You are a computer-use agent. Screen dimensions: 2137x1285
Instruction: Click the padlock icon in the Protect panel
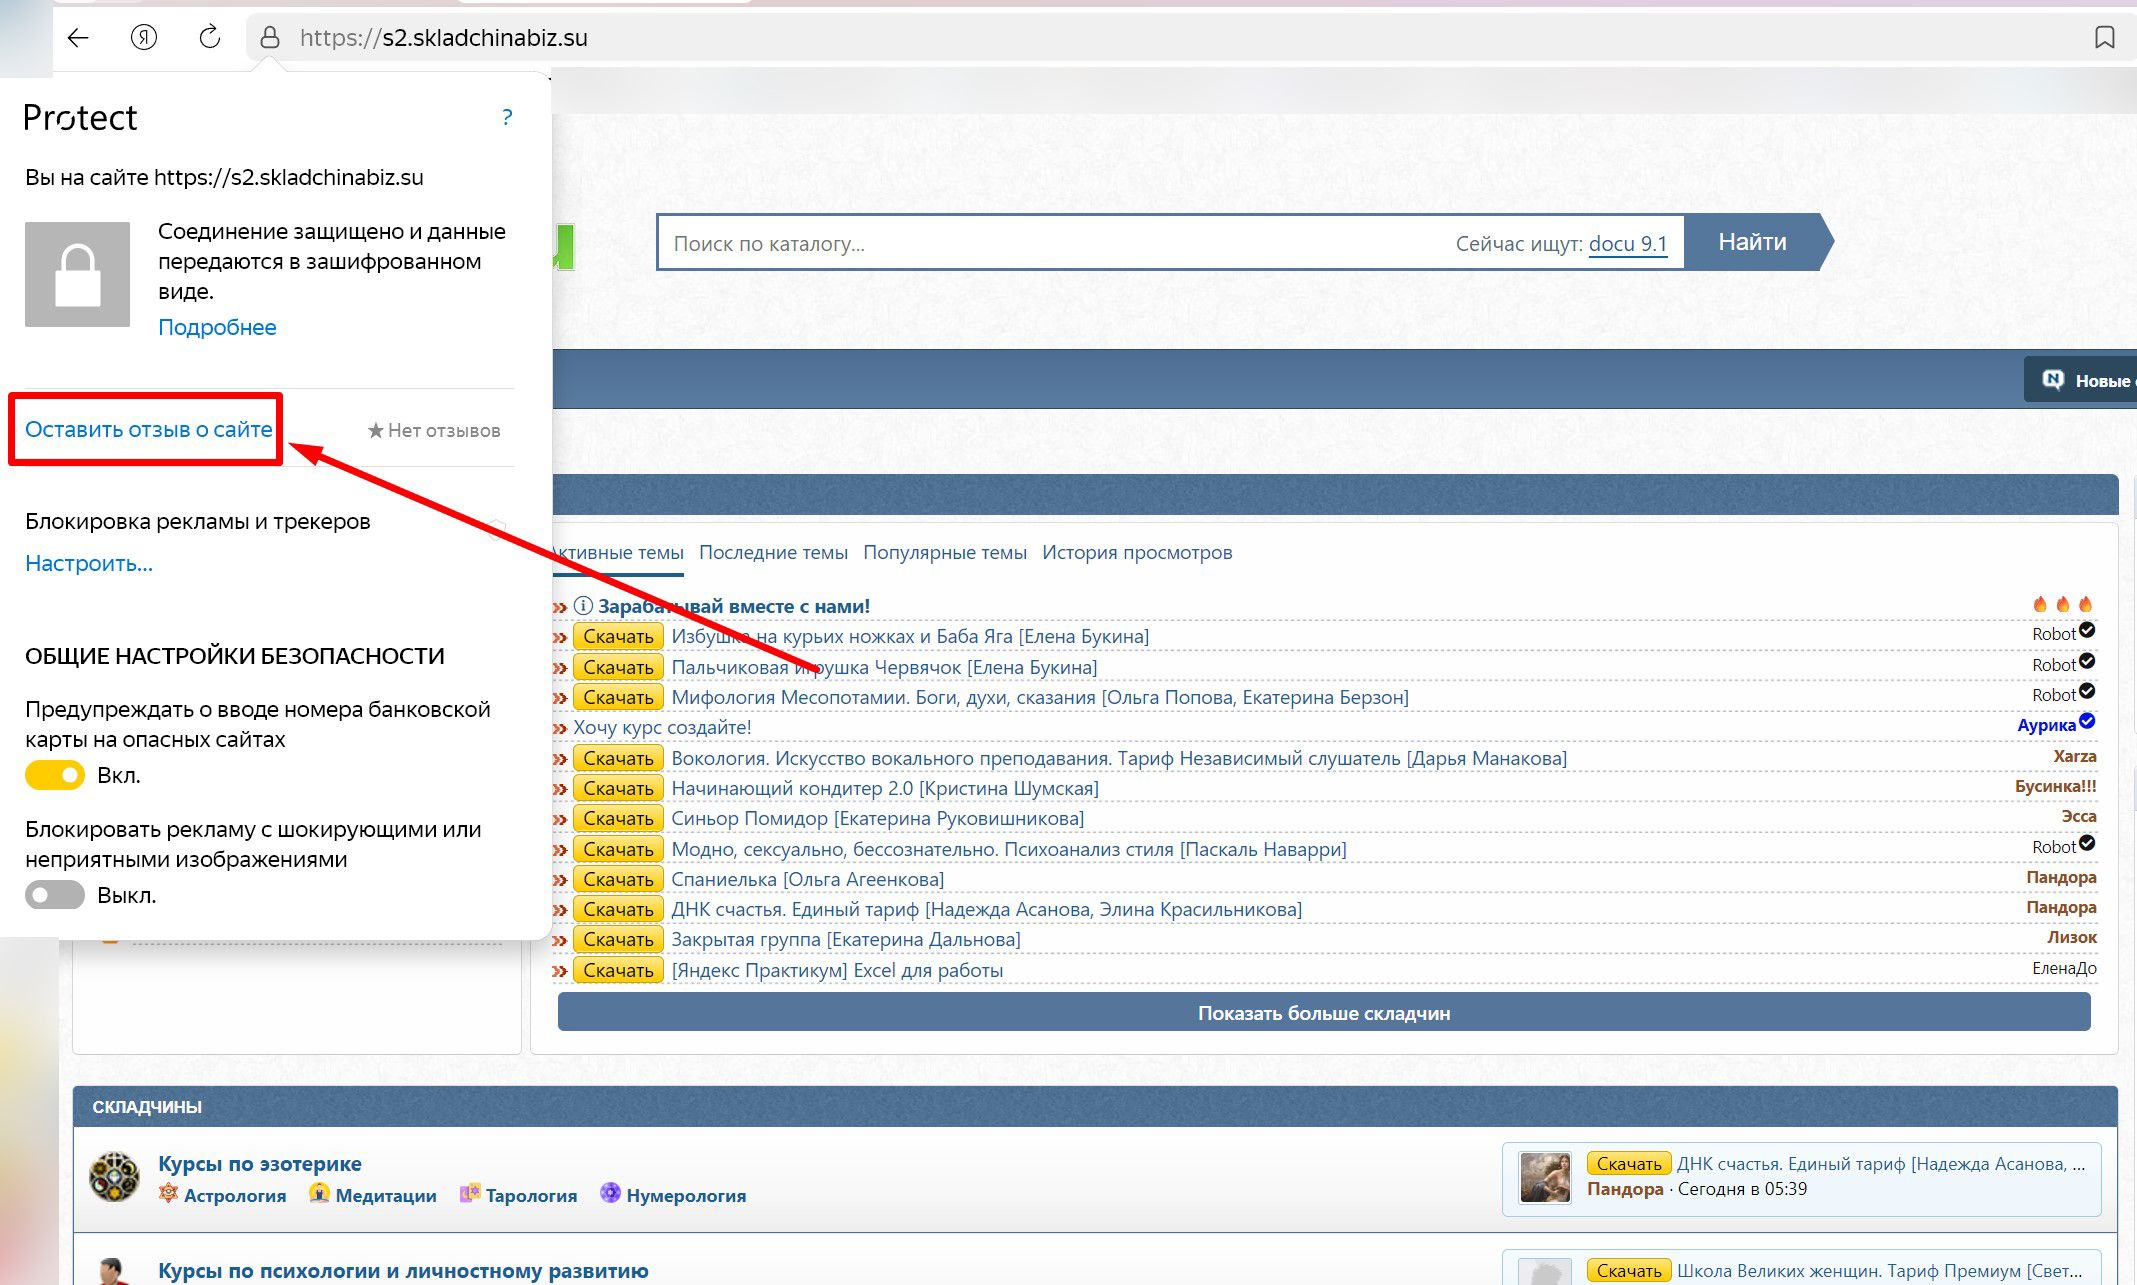coord(77,277)
